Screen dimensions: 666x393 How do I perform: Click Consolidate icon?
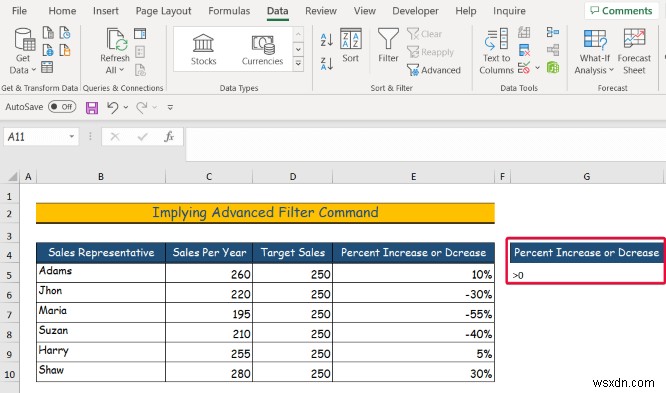coord(553,32)
